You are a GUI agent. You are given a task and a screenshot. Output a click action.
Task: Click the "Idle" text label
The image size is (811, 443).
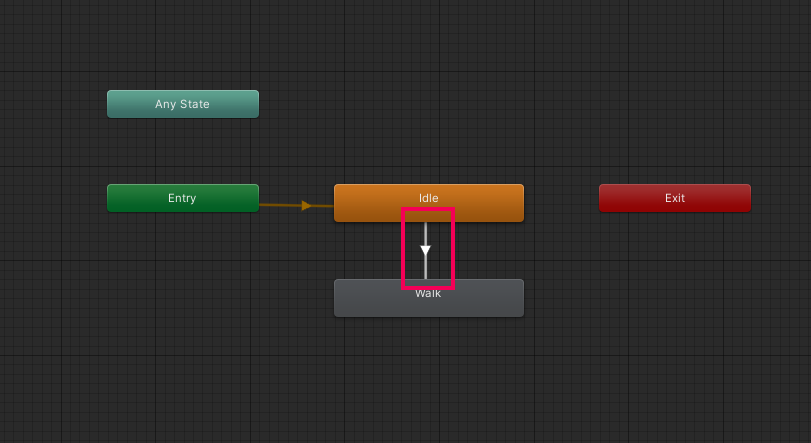click(428, 198)
